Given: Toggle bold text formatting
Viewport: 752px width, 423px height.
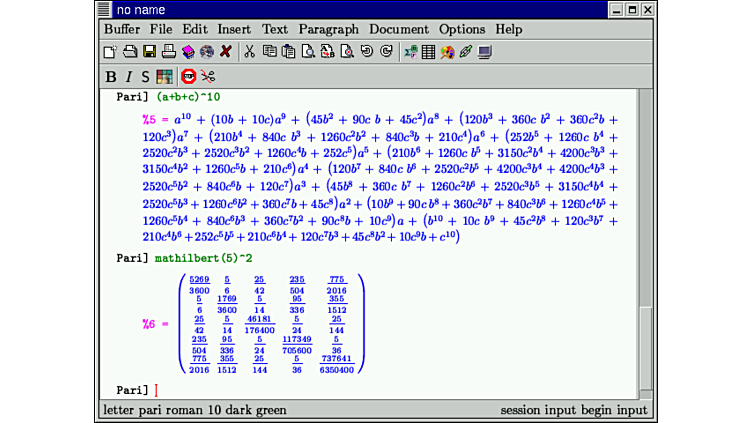Looking at the screenshot, I should pyautogui.click(x=111, y=76).
